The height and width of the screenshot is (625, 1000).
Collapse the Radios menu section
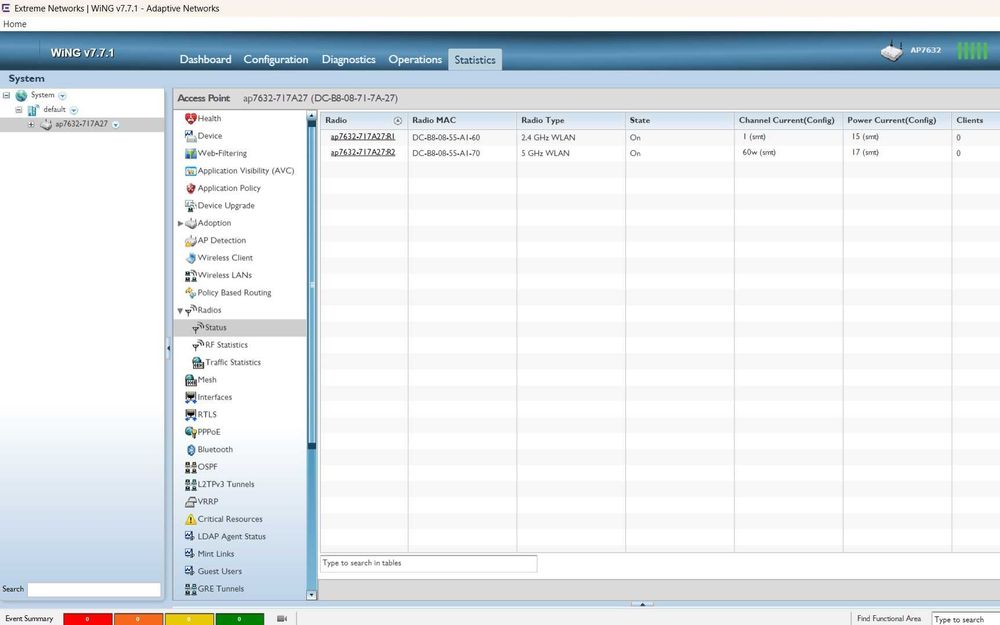pyautogui.click(x=180, y=311)
